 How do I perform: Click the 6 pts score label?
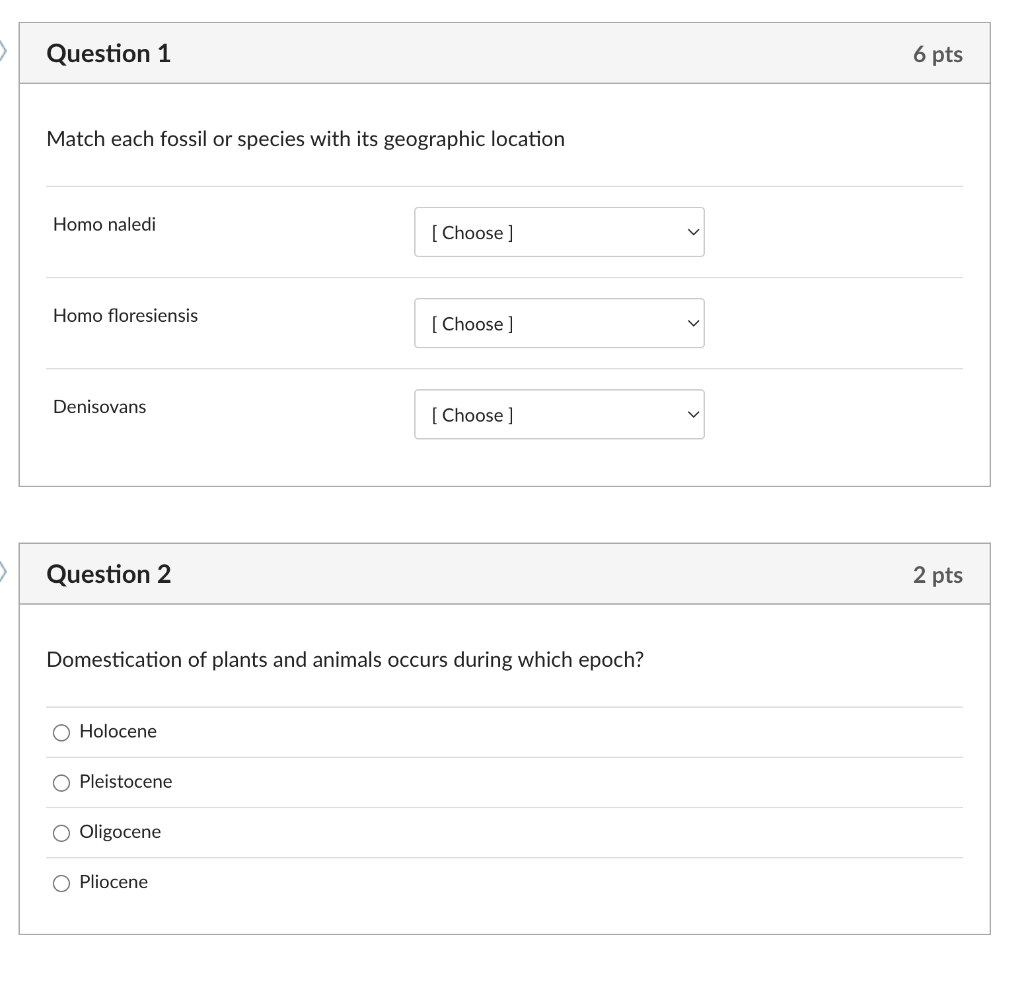point(937,54)
